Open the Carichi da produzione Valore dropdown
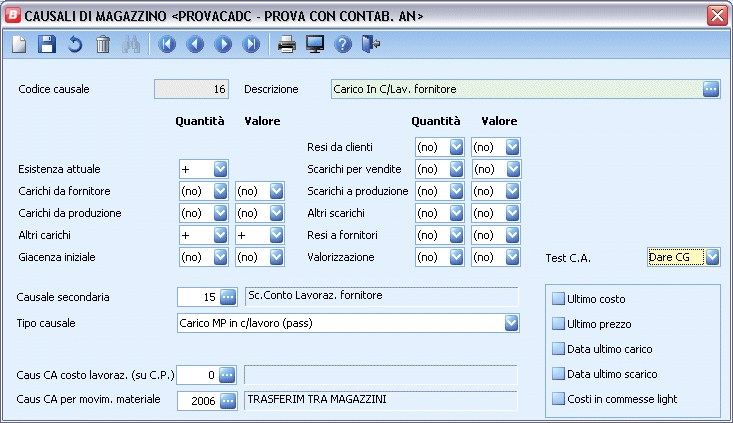 coord(276,213)
